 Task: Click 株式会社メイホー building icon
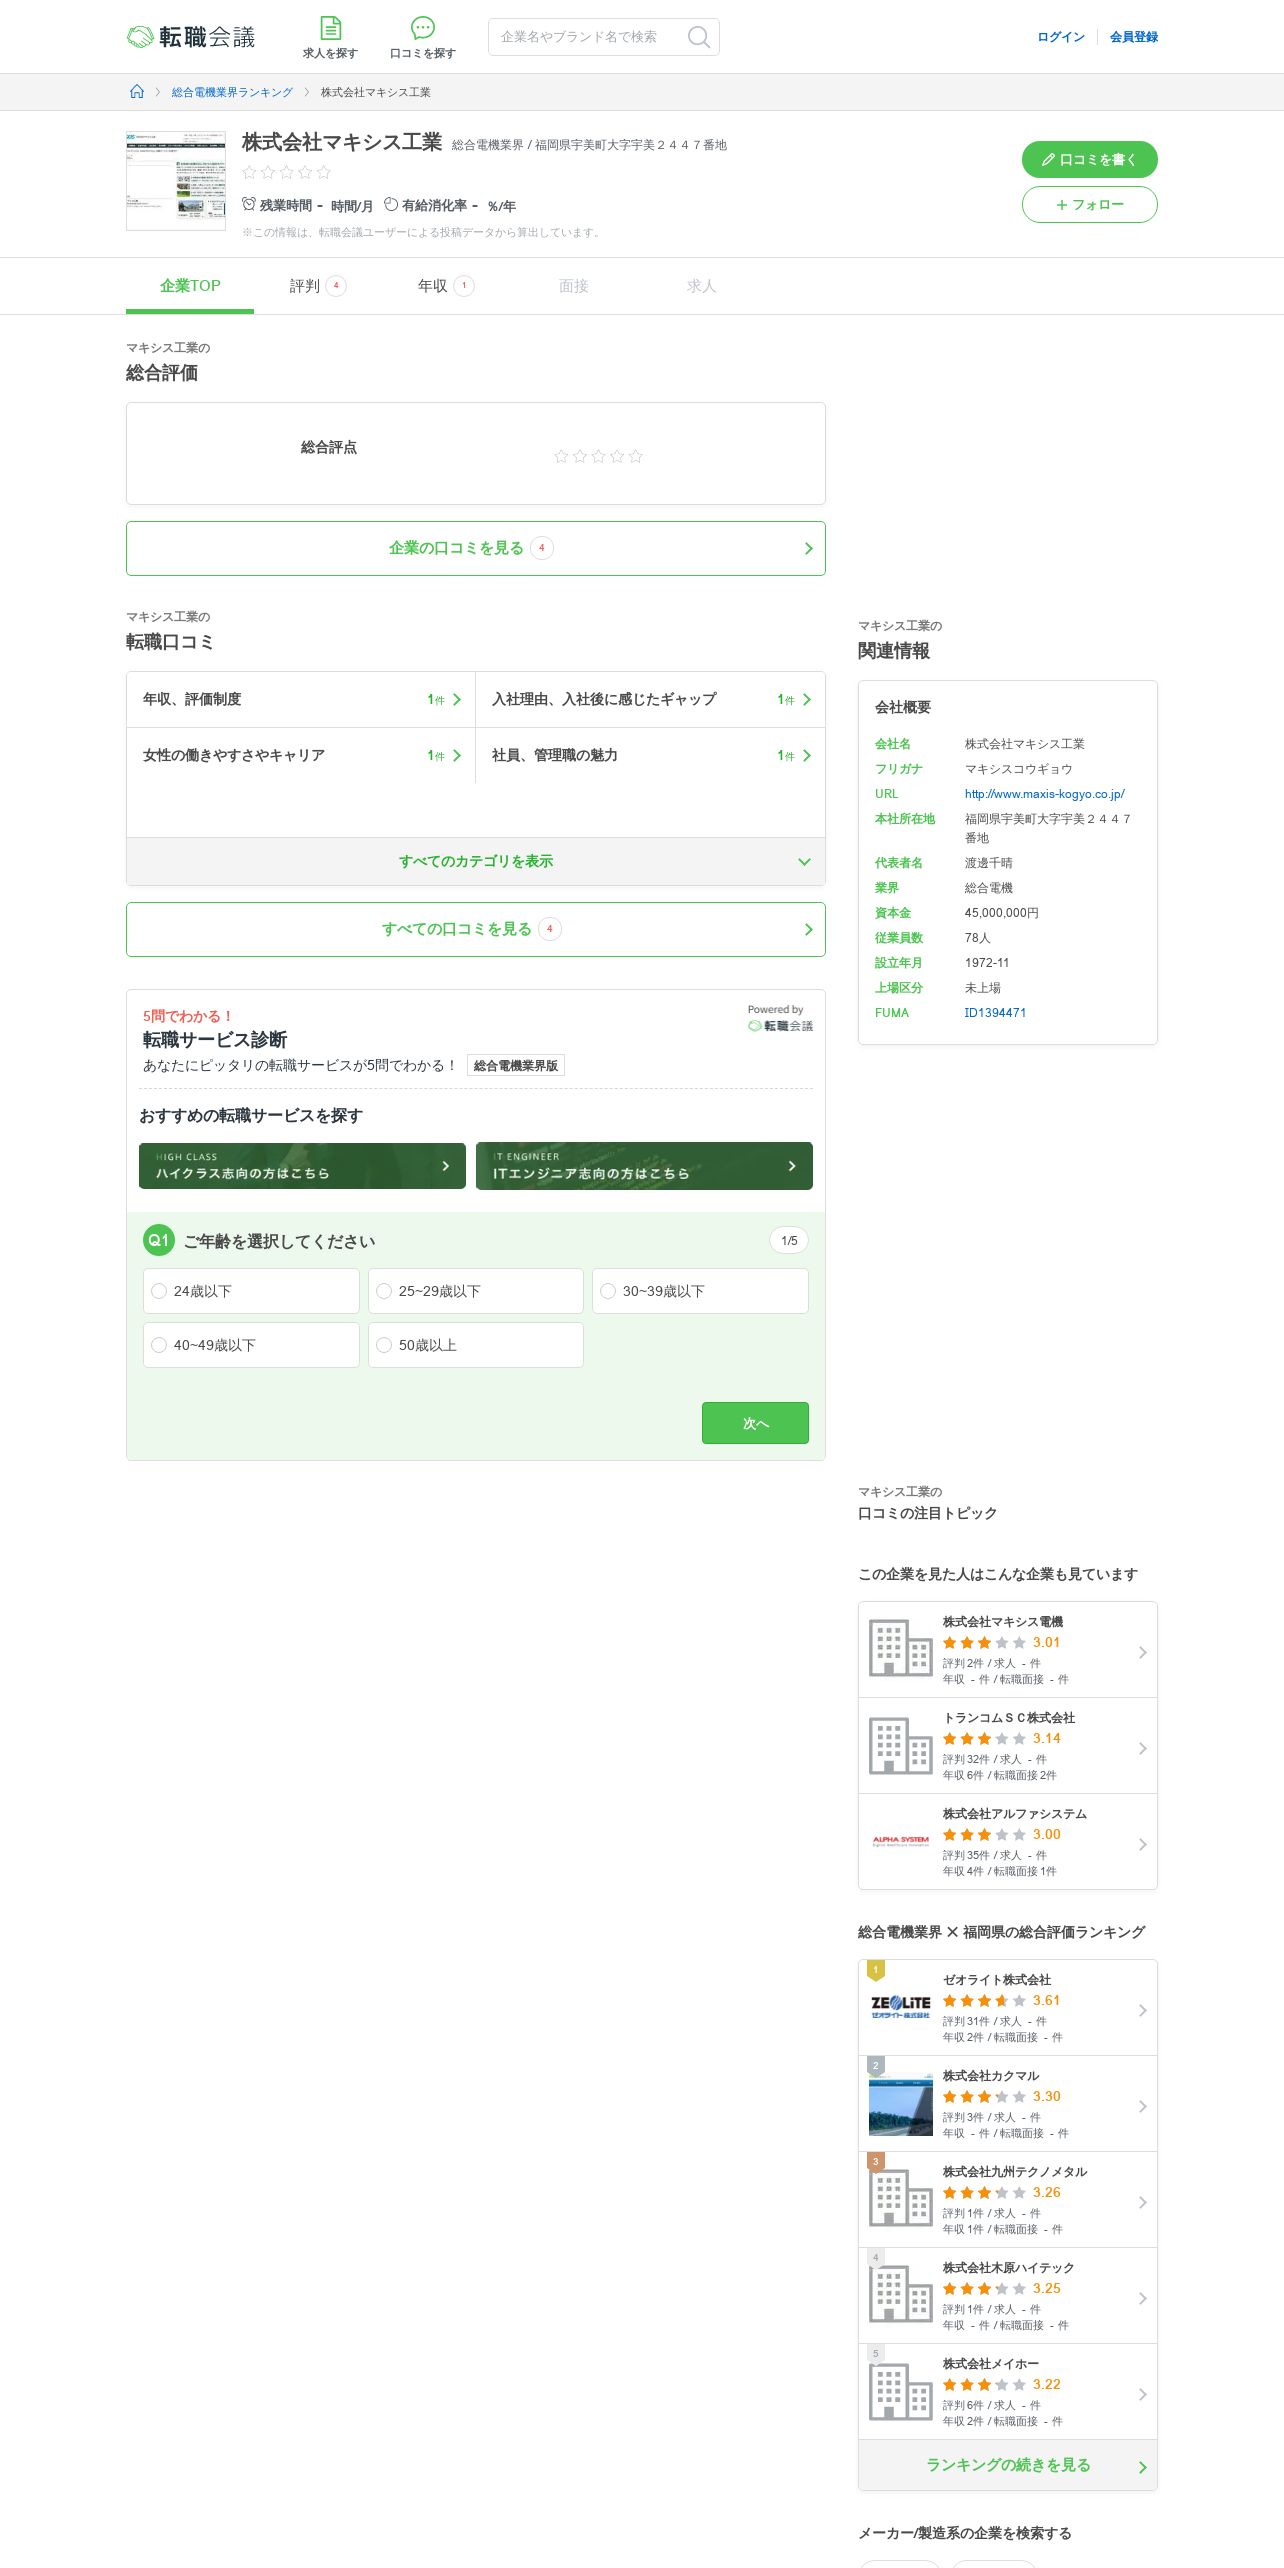(x=901, y=2391)
